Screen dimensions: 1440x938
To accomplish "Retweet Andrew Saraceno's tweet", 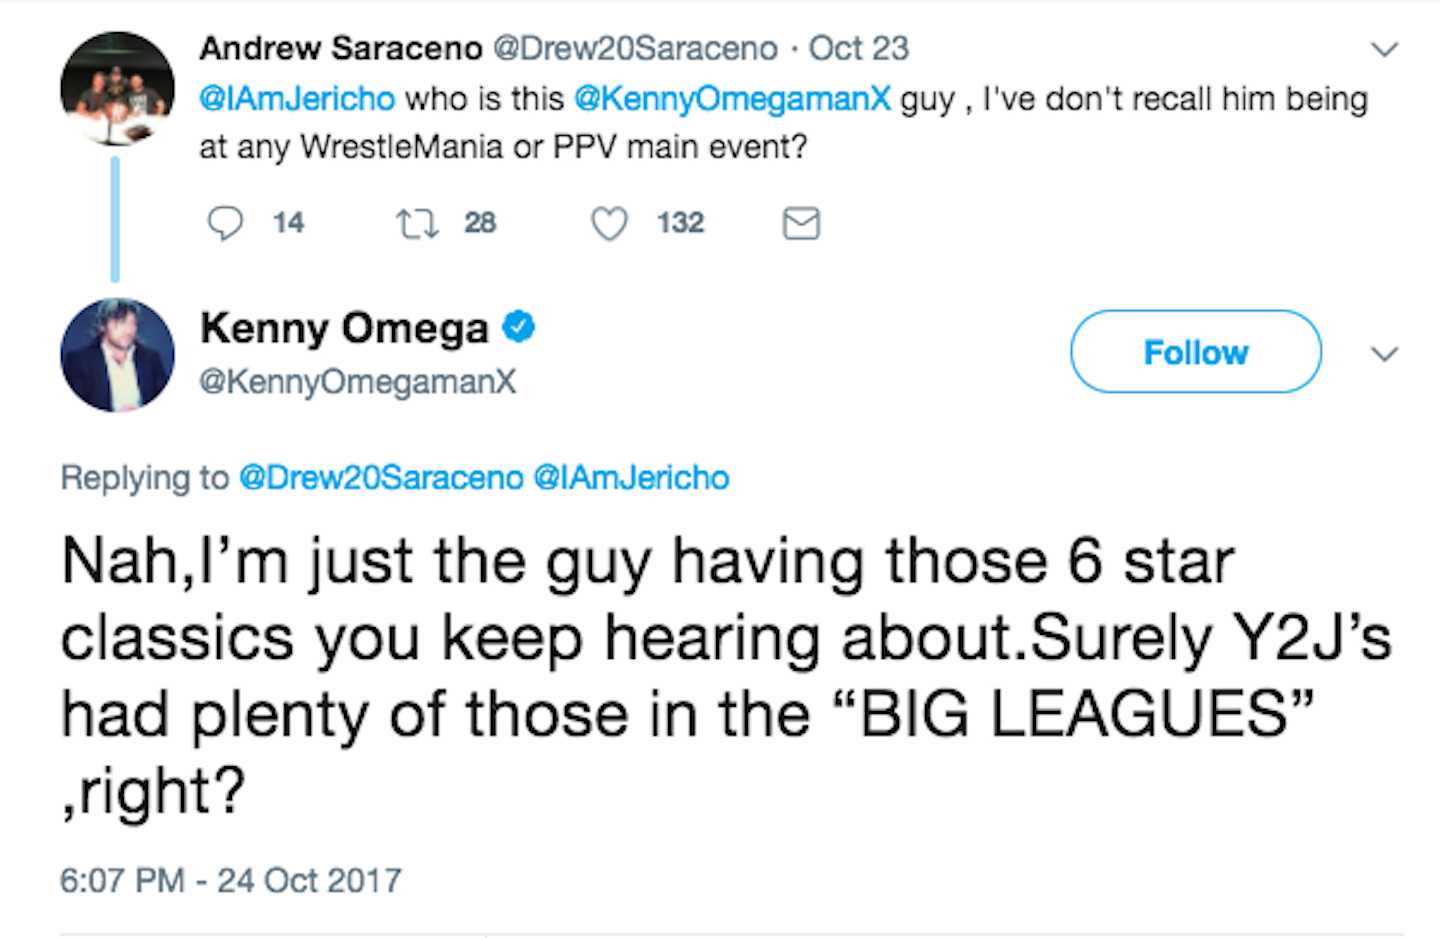I will click(417, 222).
